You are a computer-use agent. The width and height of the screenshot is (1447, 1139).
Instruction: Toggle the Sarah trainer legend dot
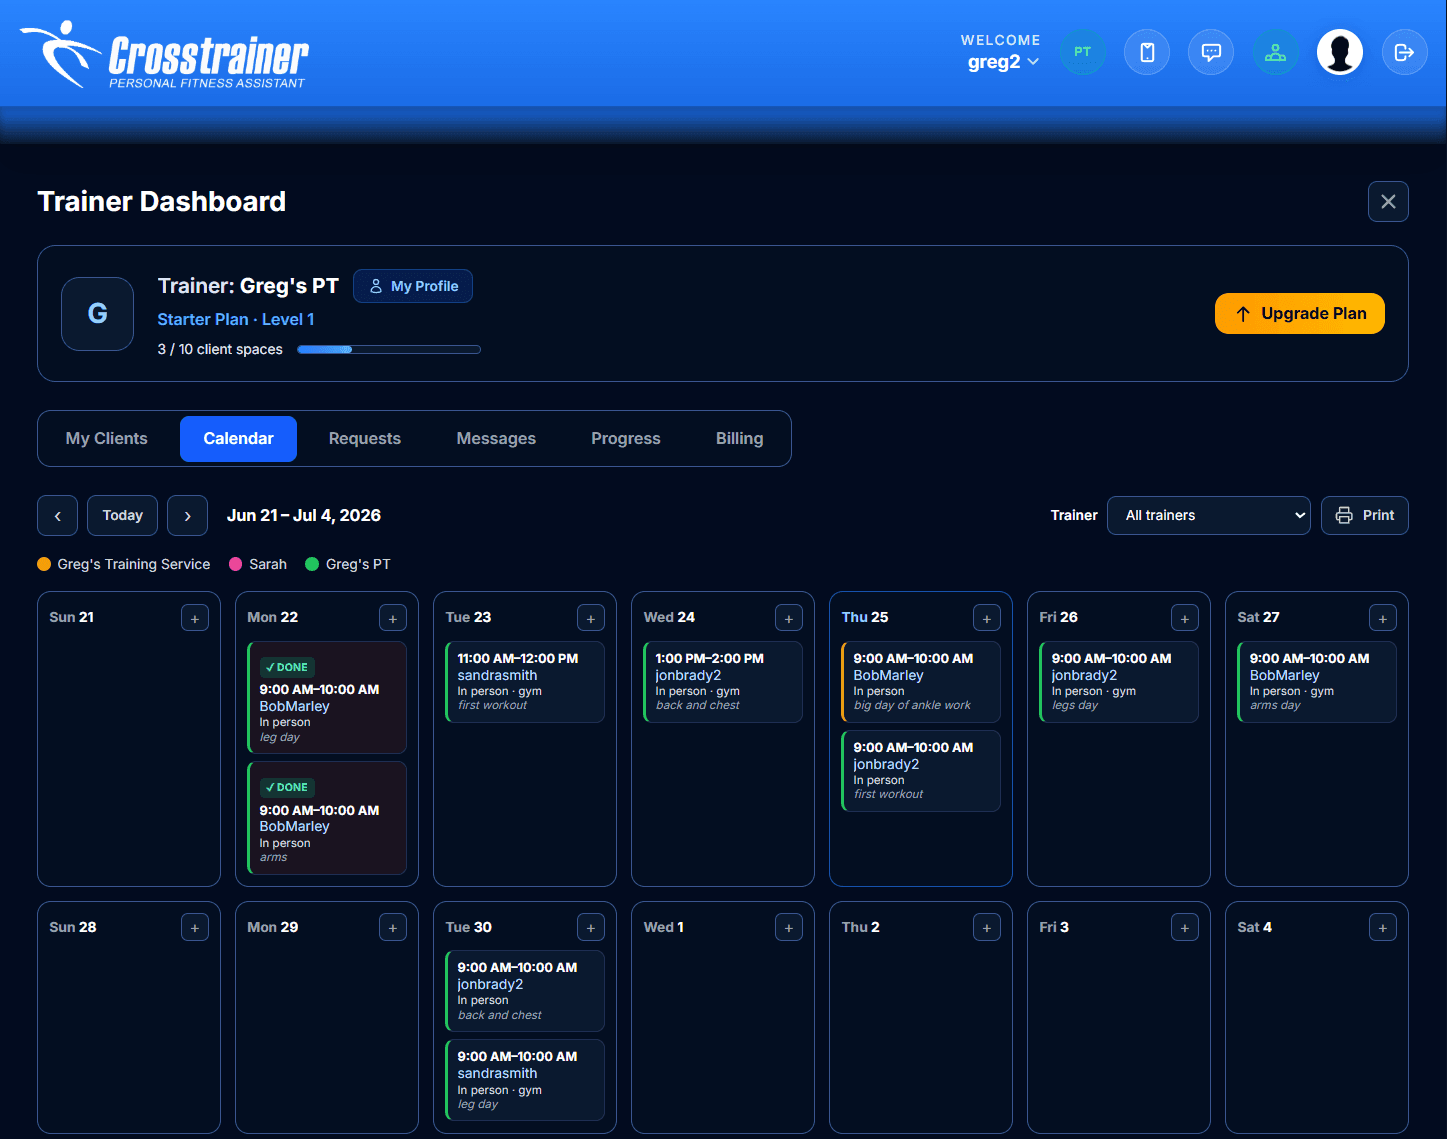point(236,564)
